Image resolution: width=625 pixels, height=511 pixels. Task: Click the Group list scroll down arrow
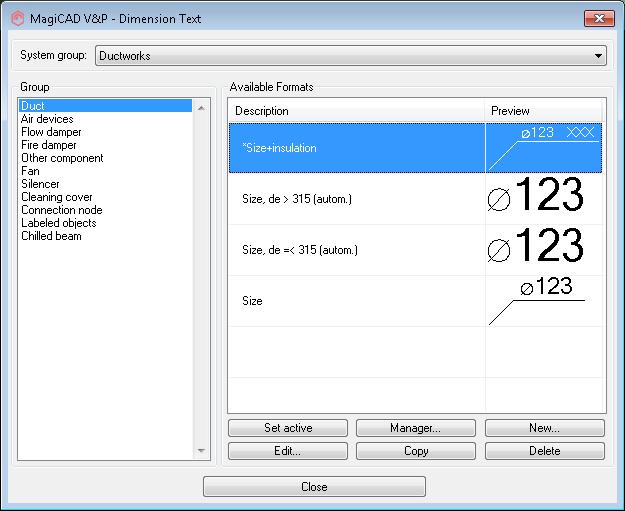[x=201, y=450]
